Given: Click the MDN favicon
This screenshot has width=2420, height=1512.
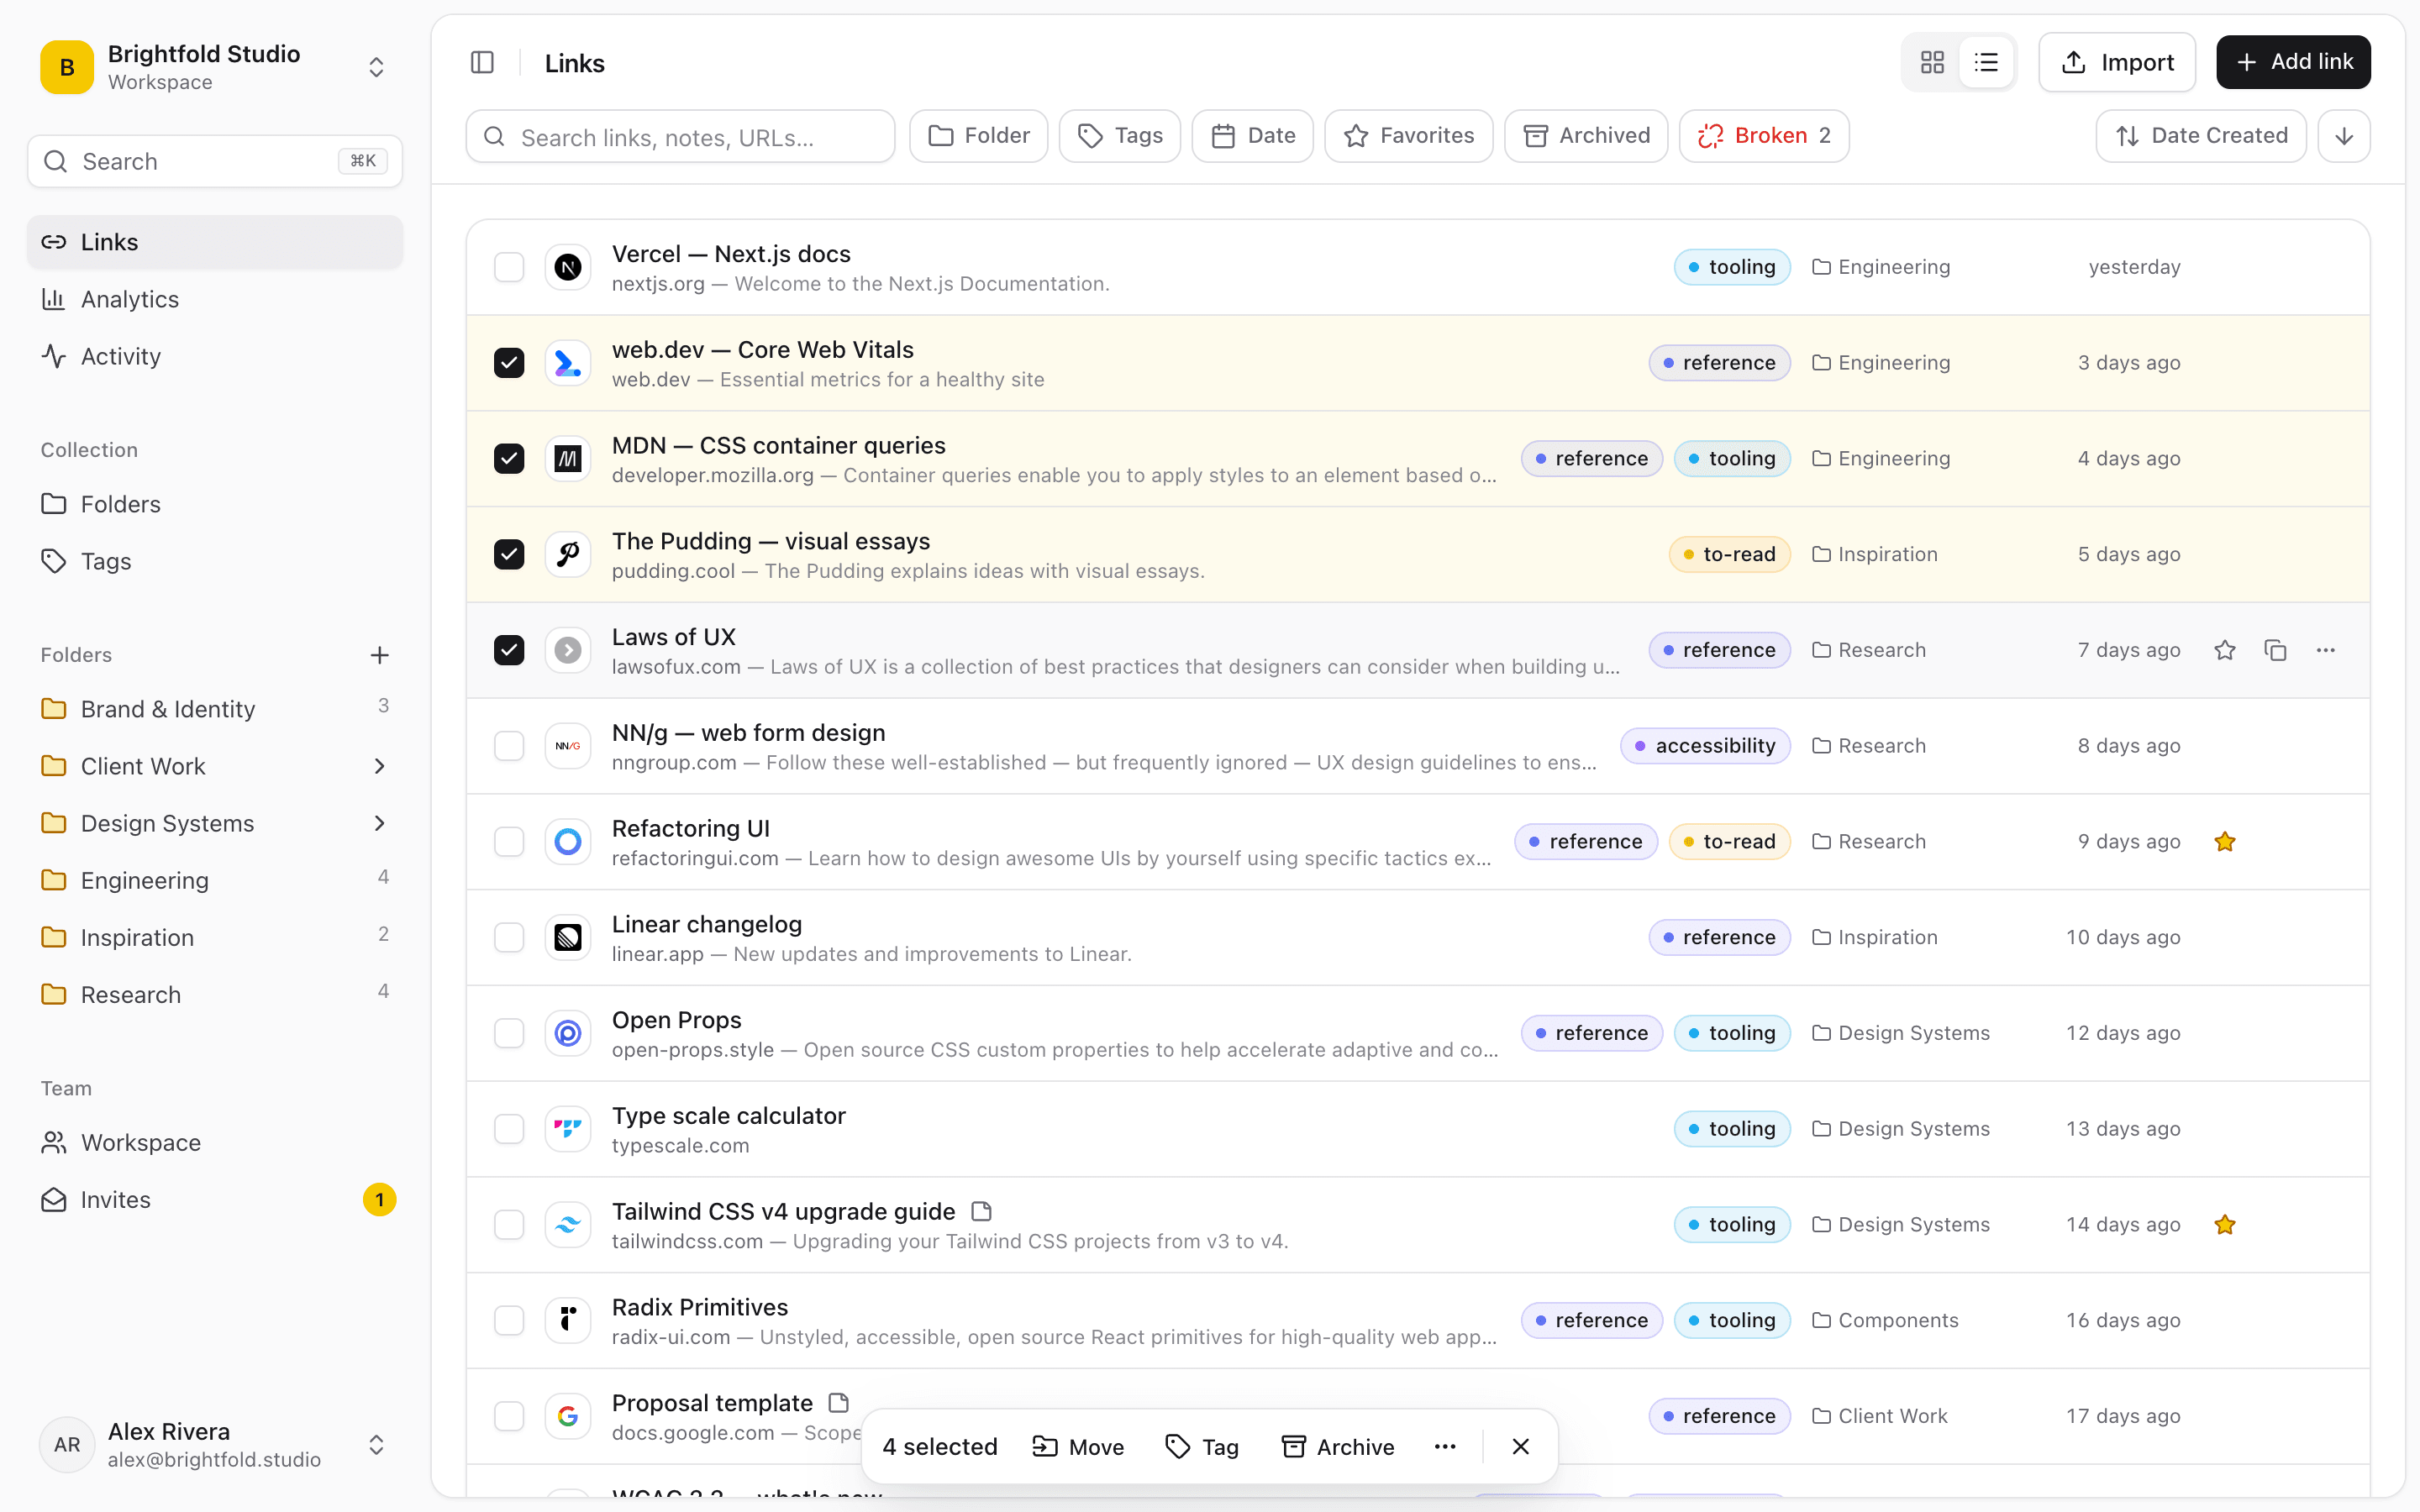Looking at the screenshot, I should 568,459.
